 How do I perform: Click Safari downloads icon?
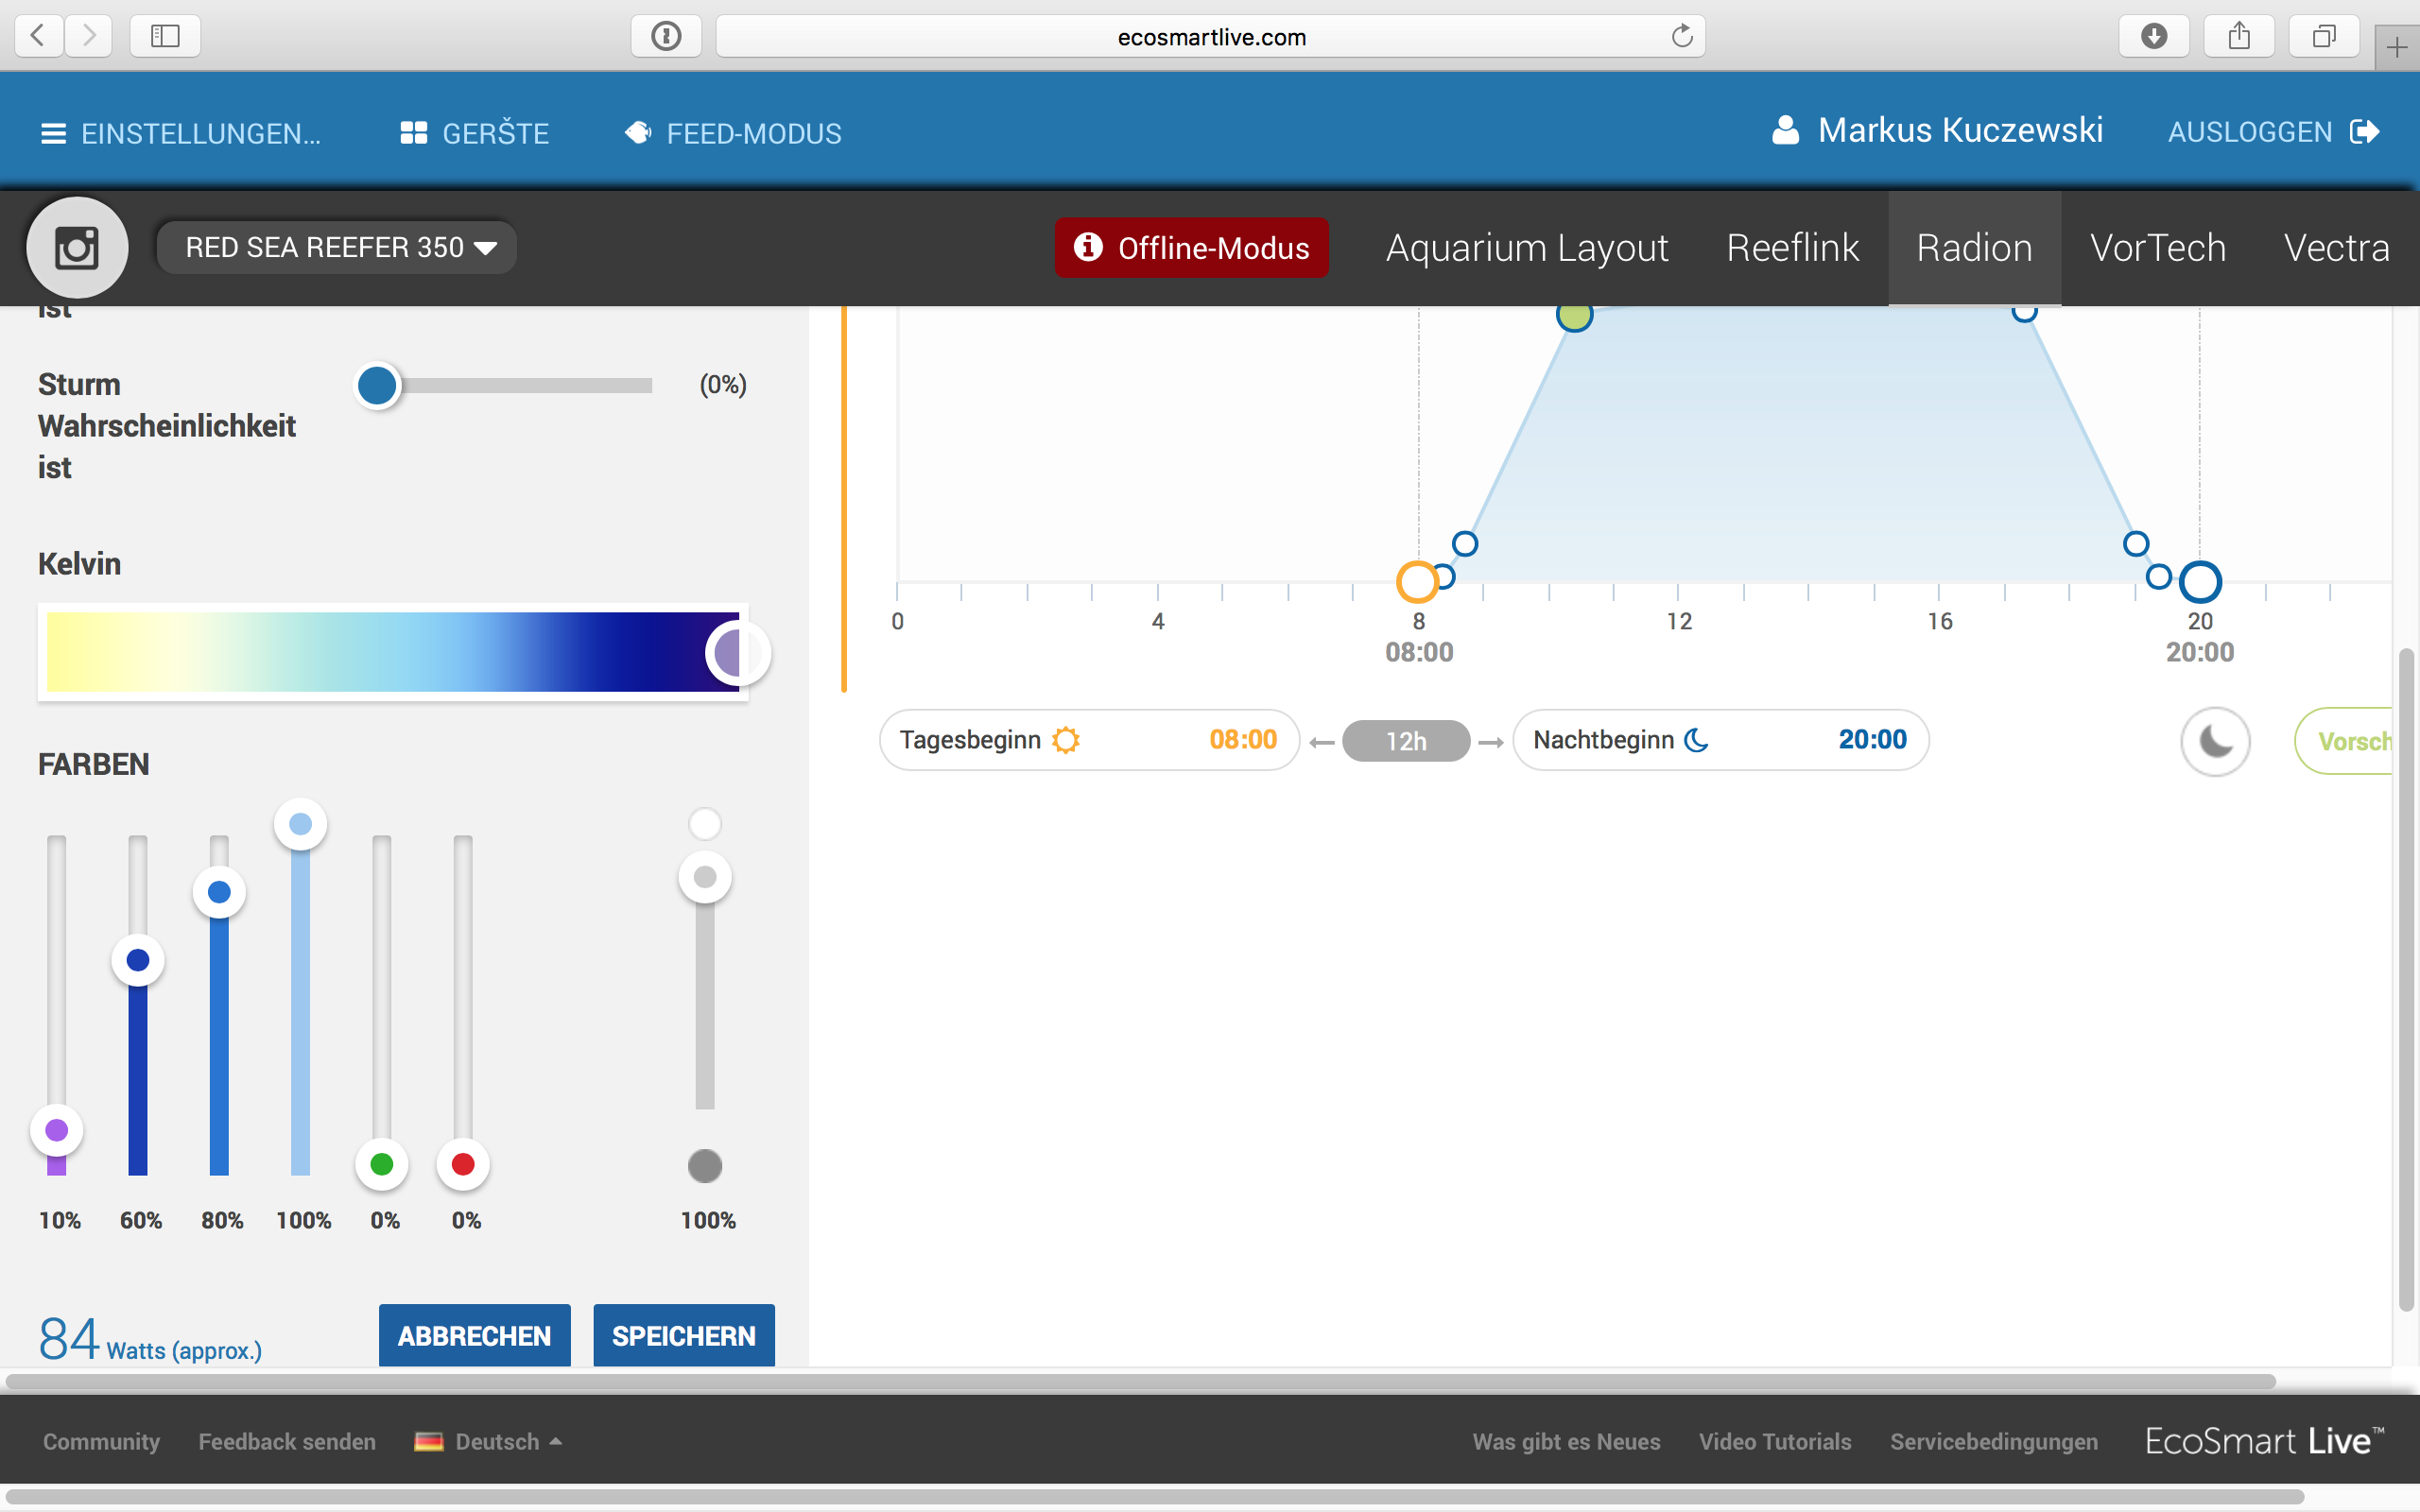click(2153, 37)
